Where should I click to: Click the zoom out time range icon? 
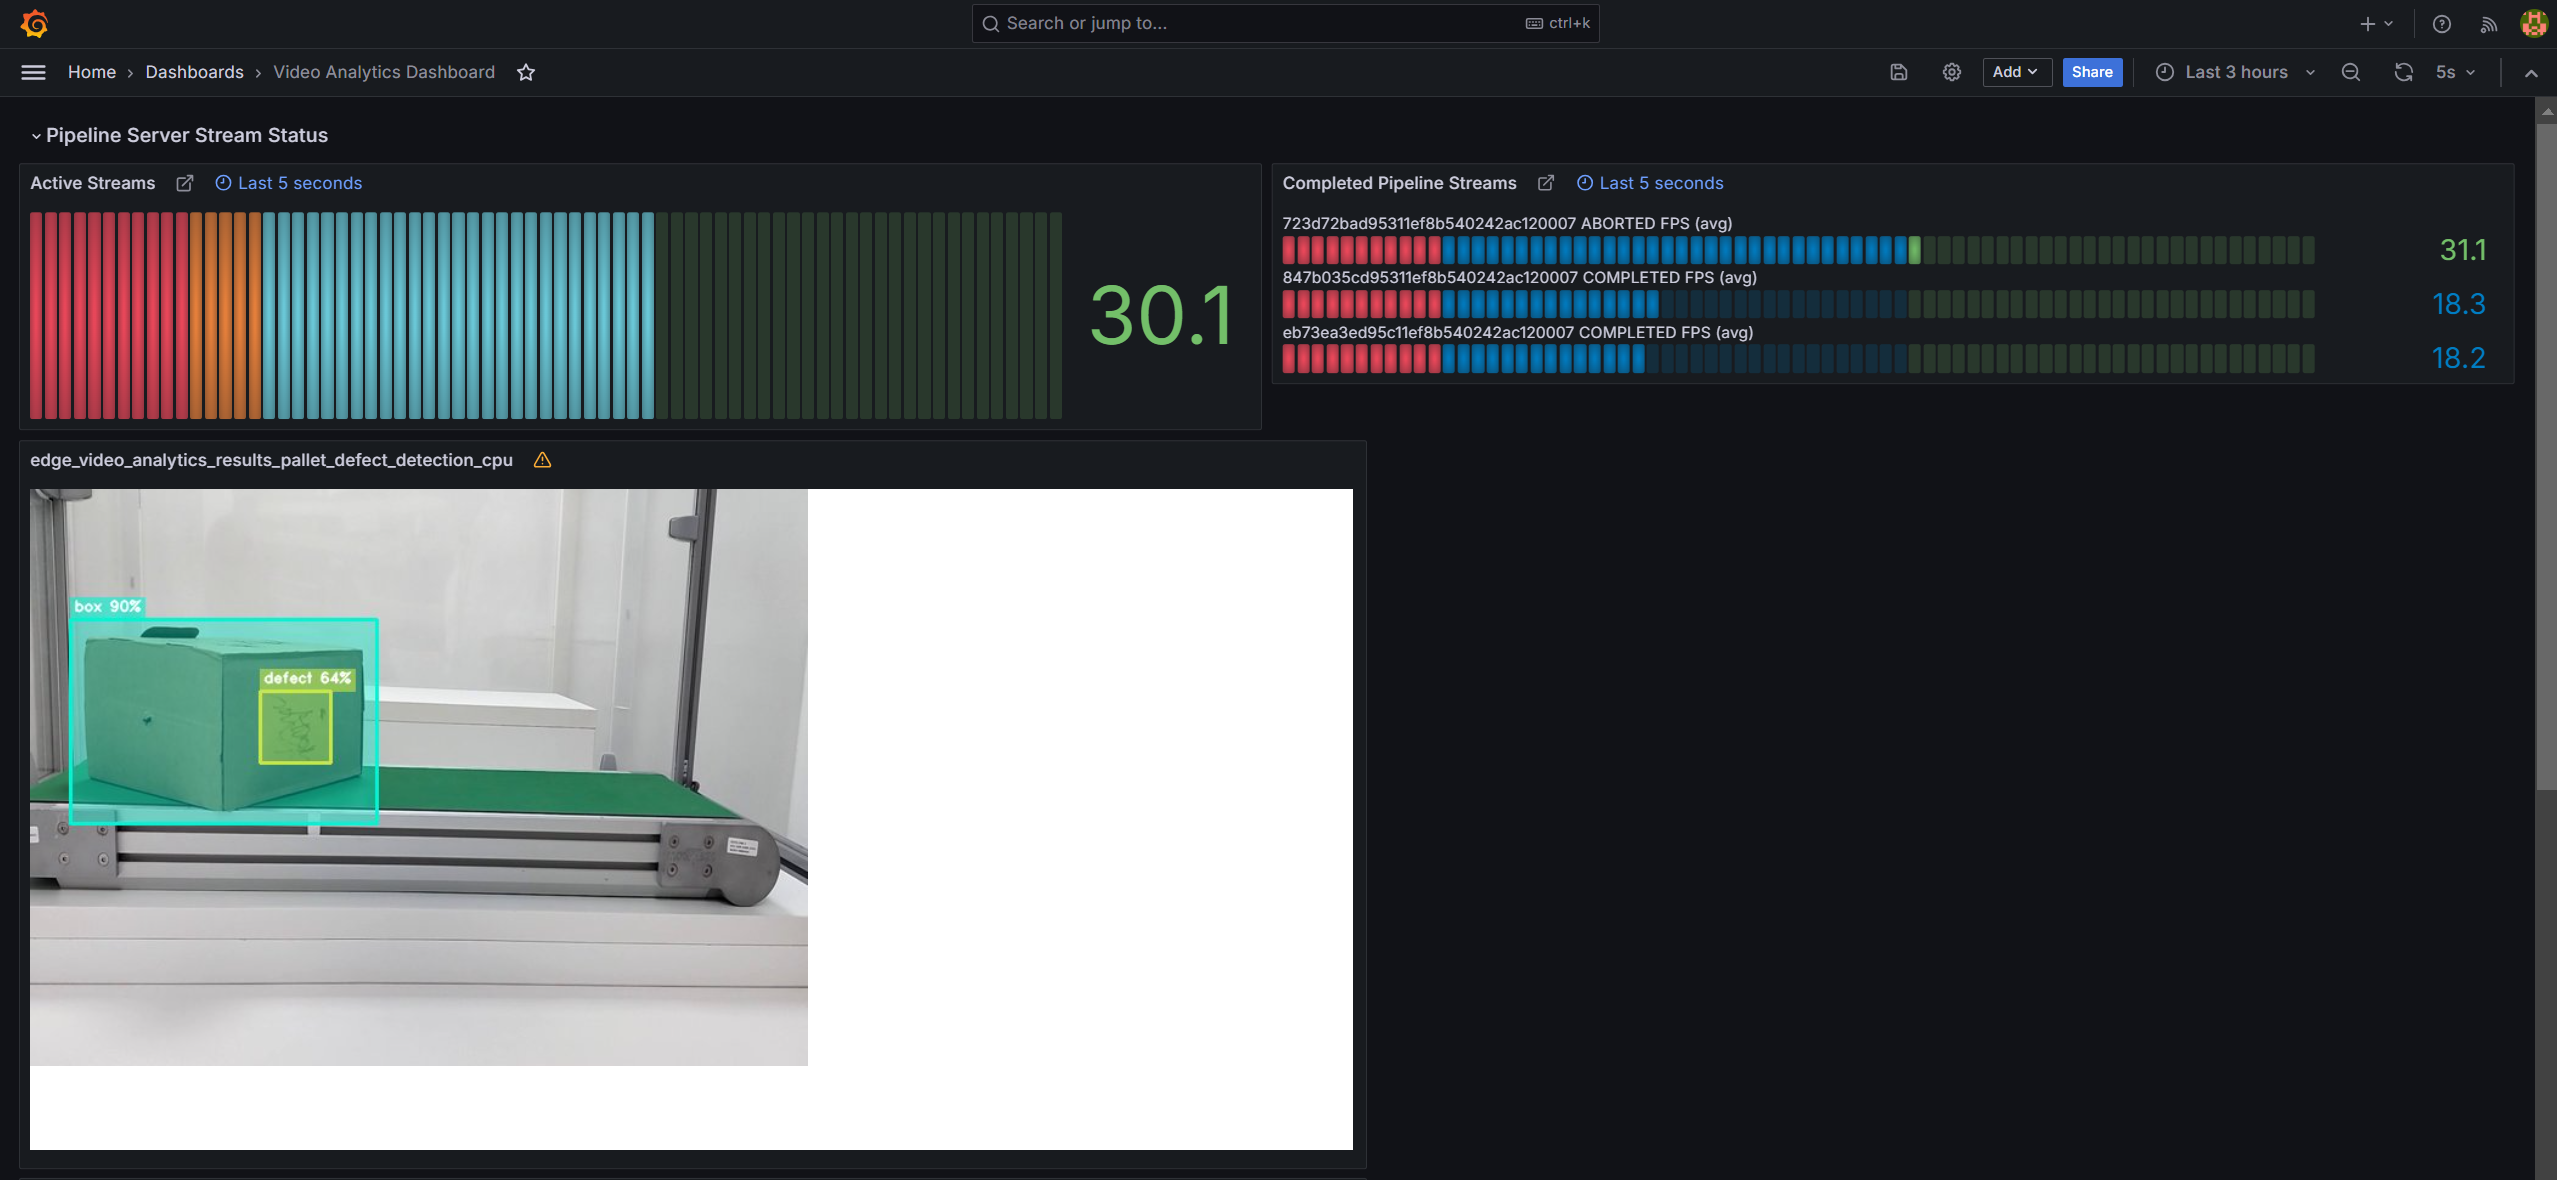(x=2351, y=72)
